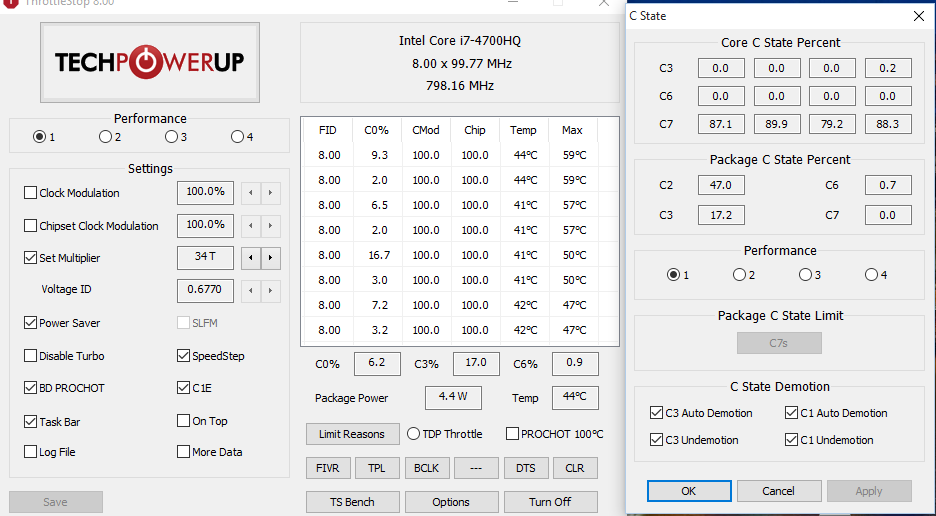936x516 pixels.
Task: Confirm C State dialog with OK
Action: point(689,491)
